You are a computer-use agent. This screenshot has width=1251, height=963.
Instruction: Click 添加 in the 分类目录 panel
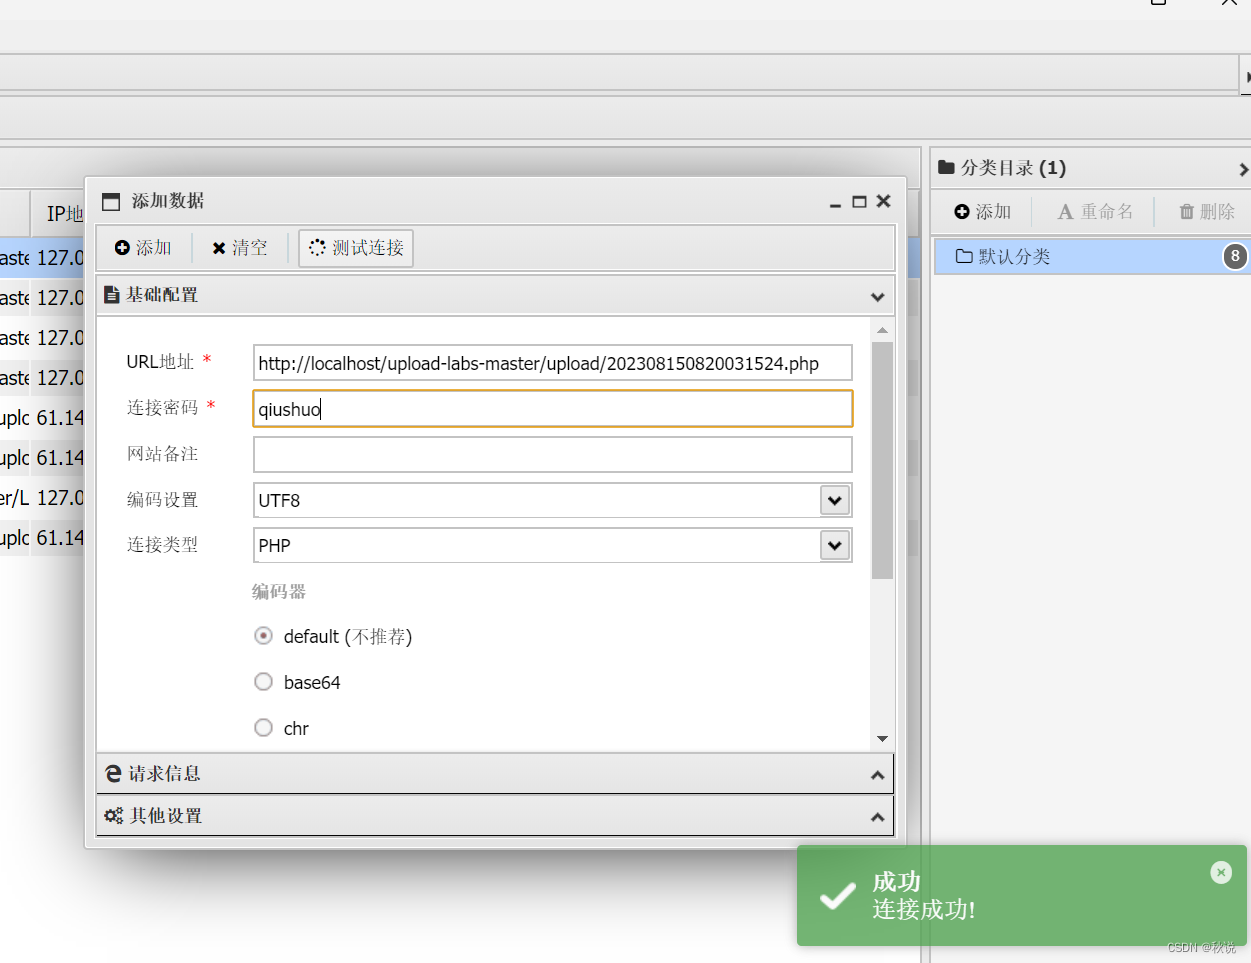pyautogui.click(x=982, y=212)
